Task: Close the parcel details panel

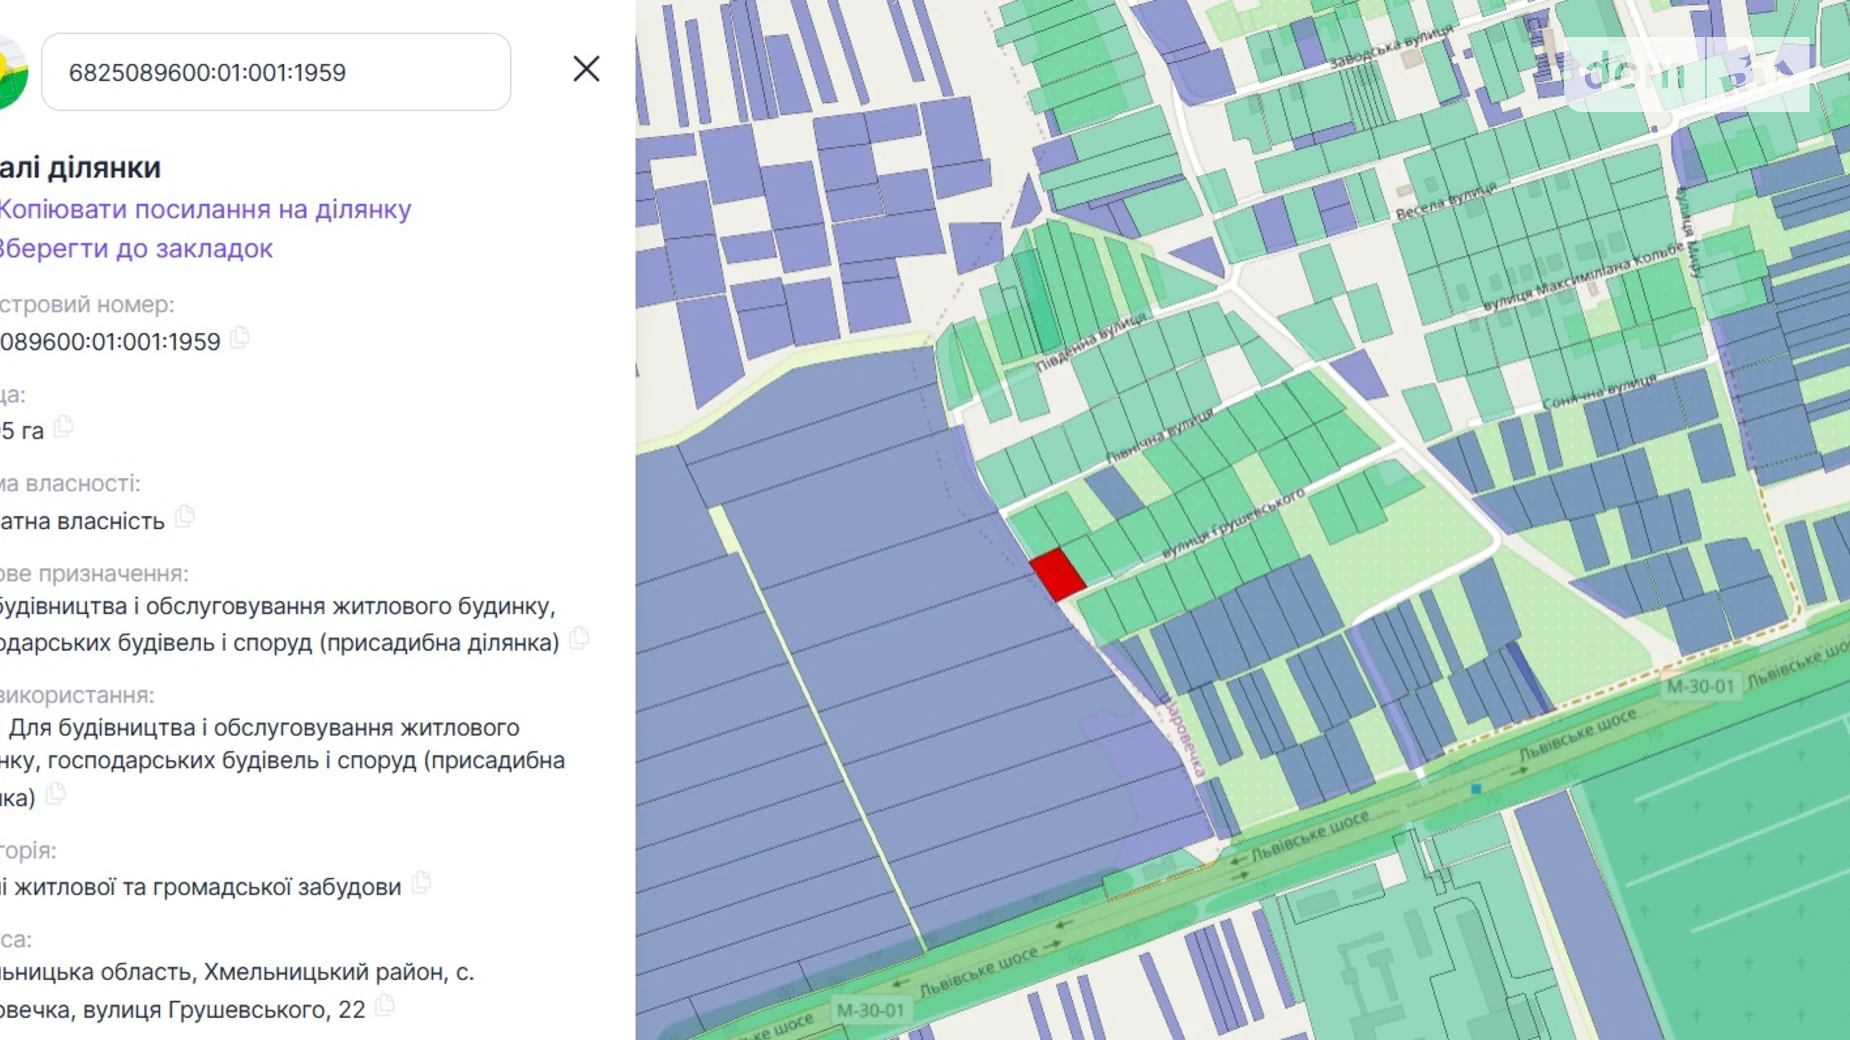Action: pyautogui.click(x=586, y=69)
